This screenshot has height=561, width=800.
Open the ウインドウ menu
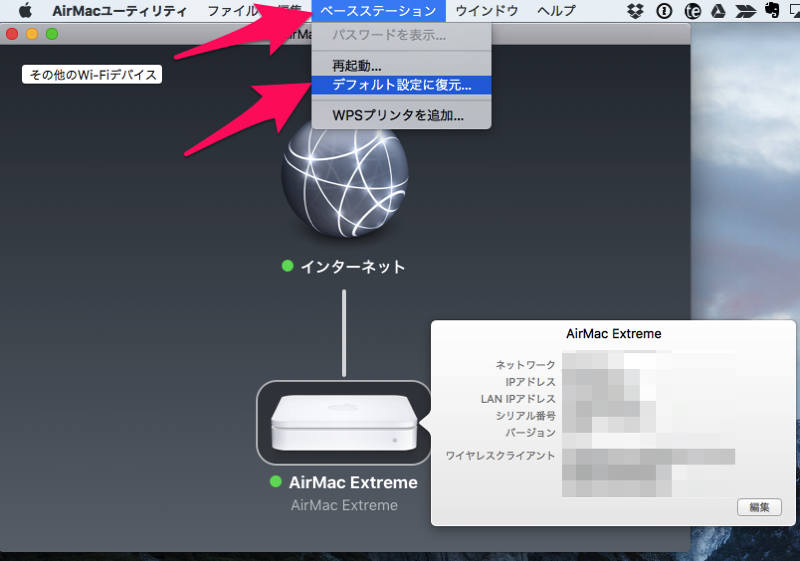point(487,11)
